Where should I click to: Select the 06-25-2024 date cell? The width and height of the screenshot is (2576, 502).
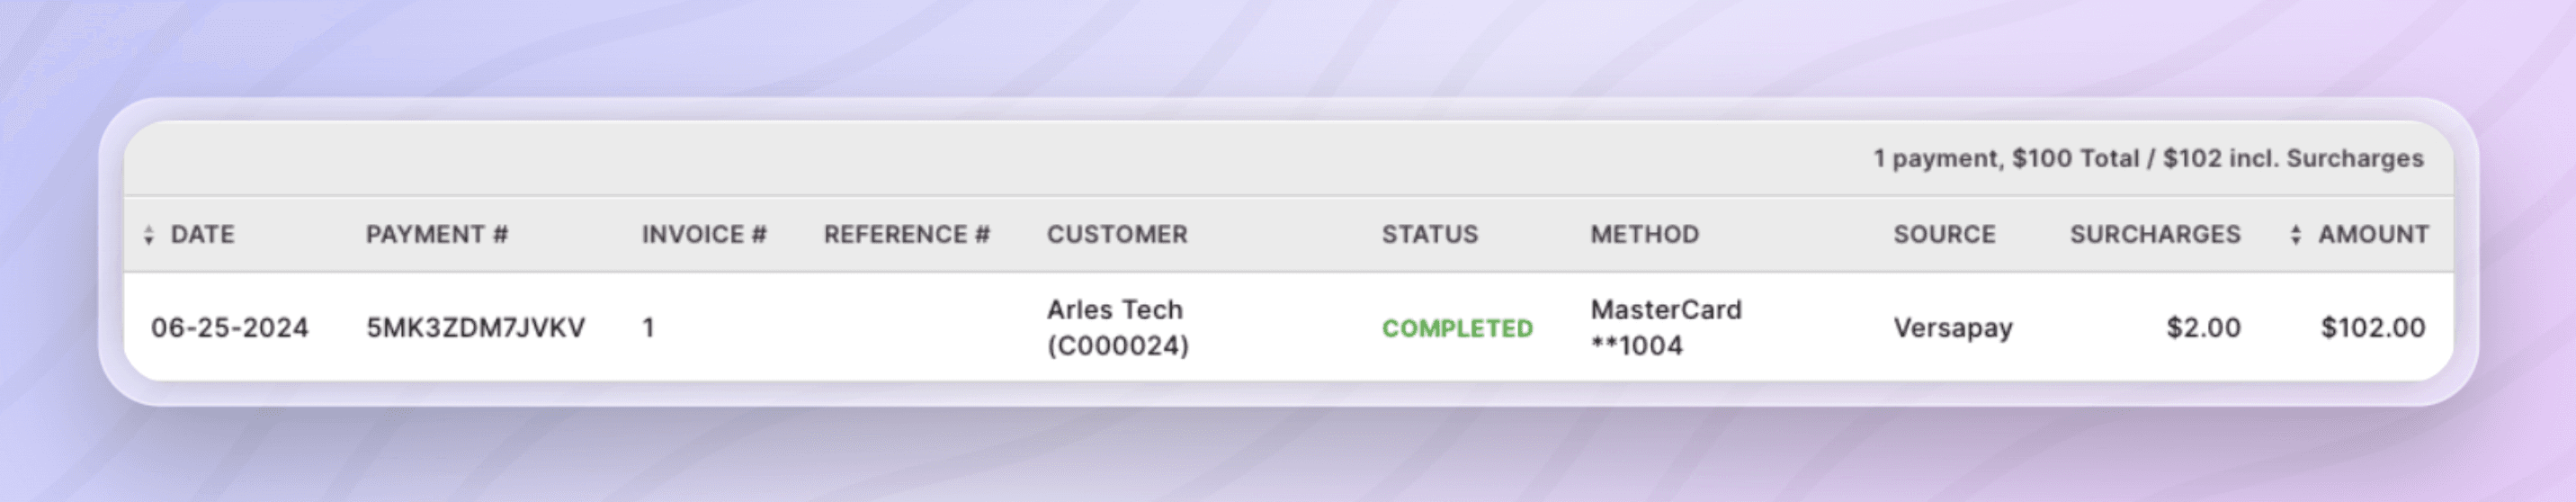point(229,328)
